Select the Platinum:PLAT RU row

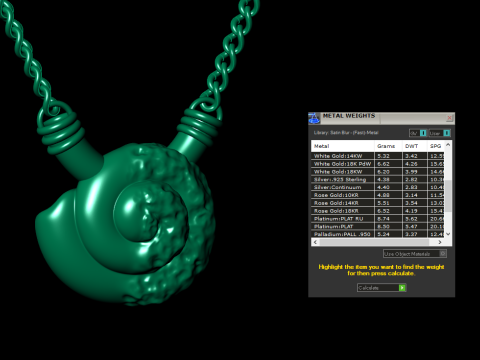(x=378, y=219)
